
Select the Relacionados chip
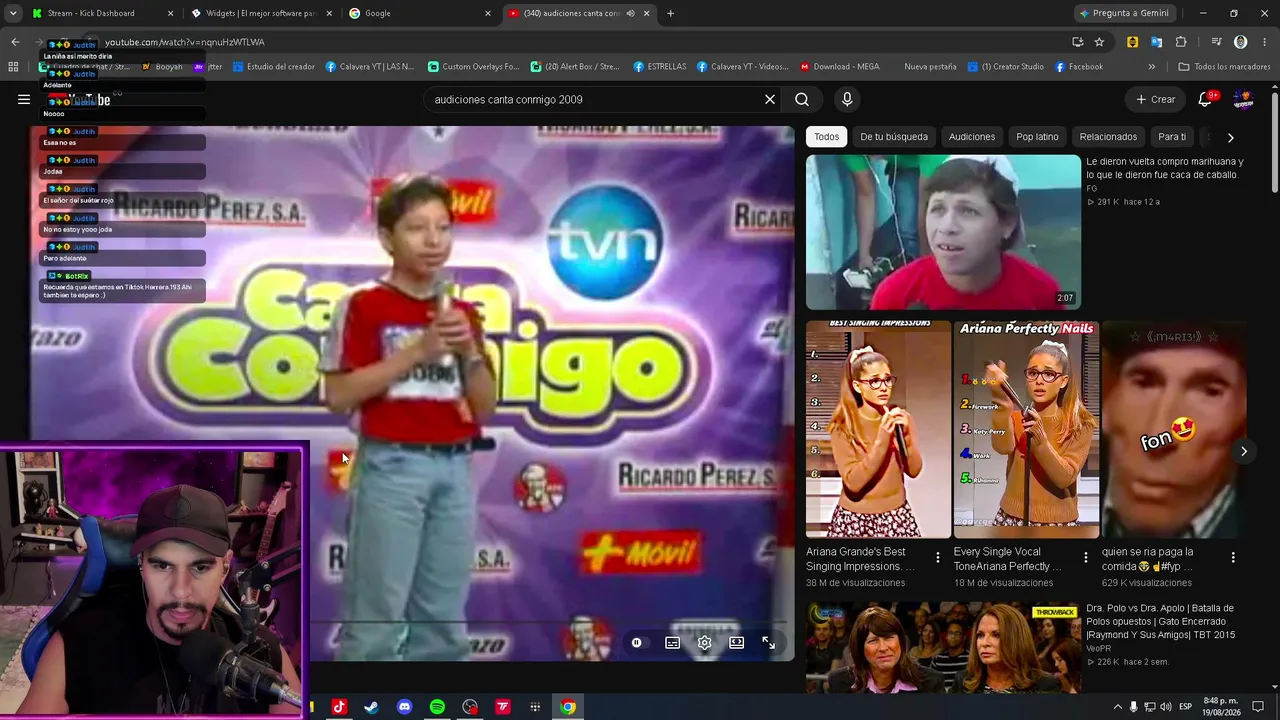coord(1108,137)
